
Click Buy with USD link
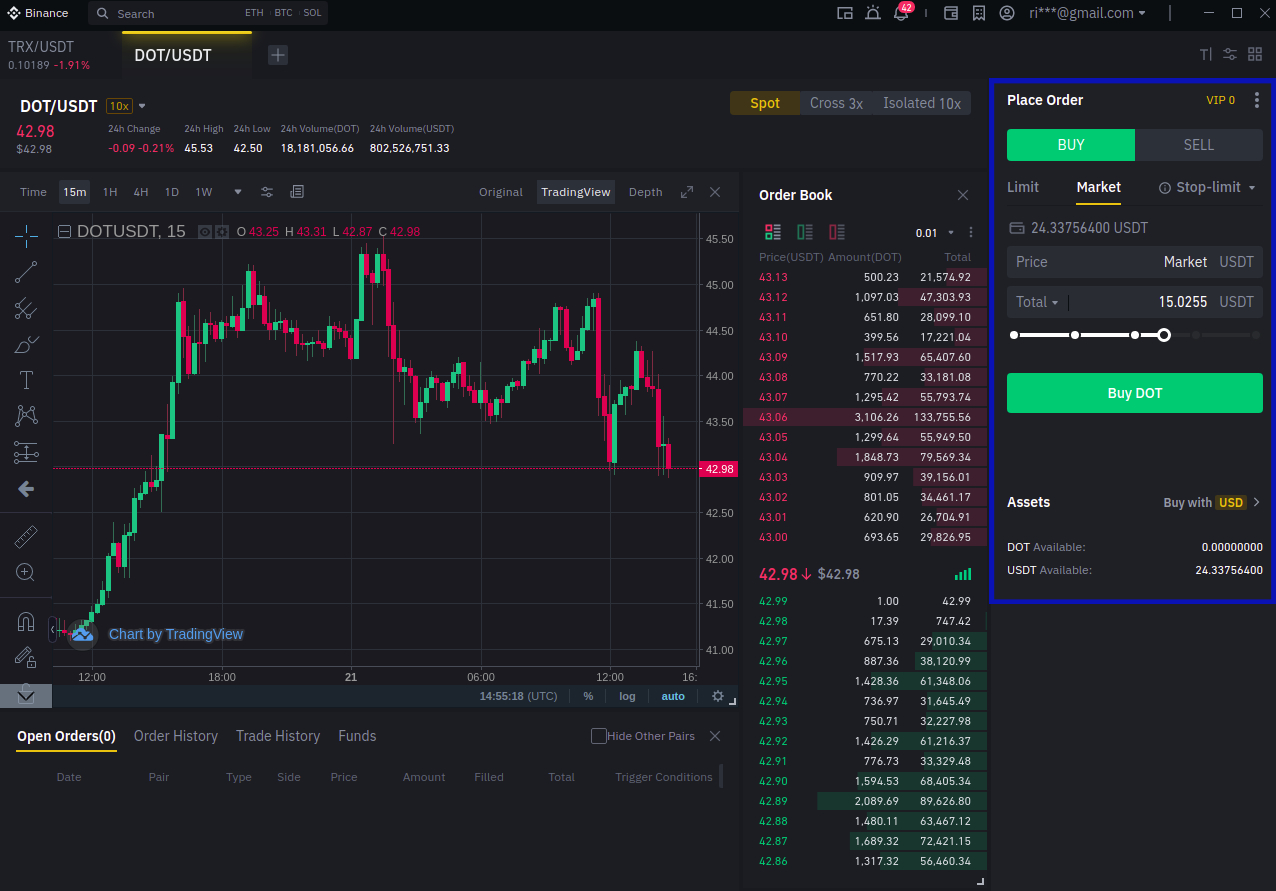click(1212, 503)
